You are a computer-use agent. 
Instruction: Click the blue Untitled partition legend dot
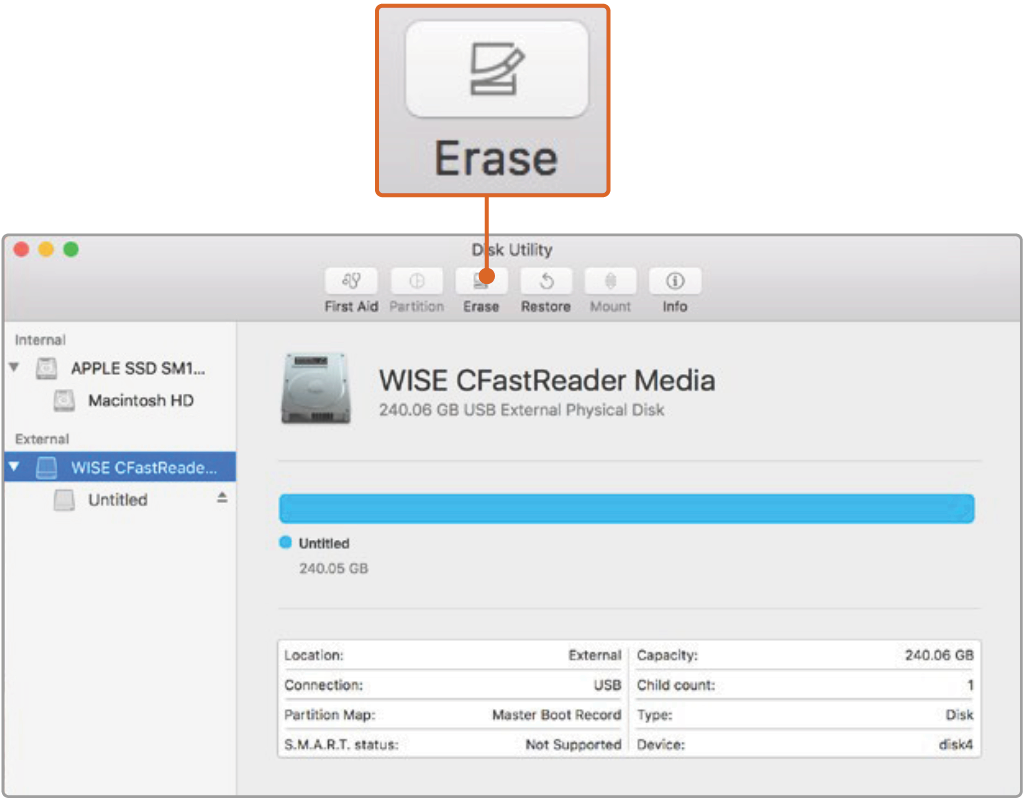tap(285, 543)
